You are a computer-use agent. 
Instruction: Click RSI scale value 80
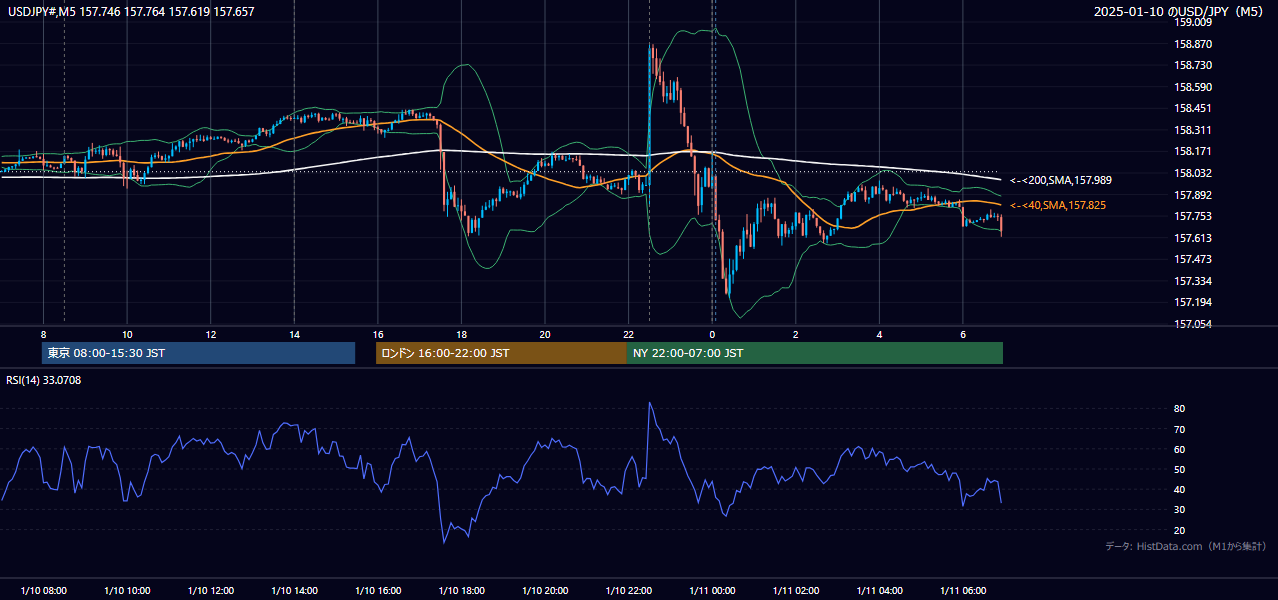coord(1179,409)
